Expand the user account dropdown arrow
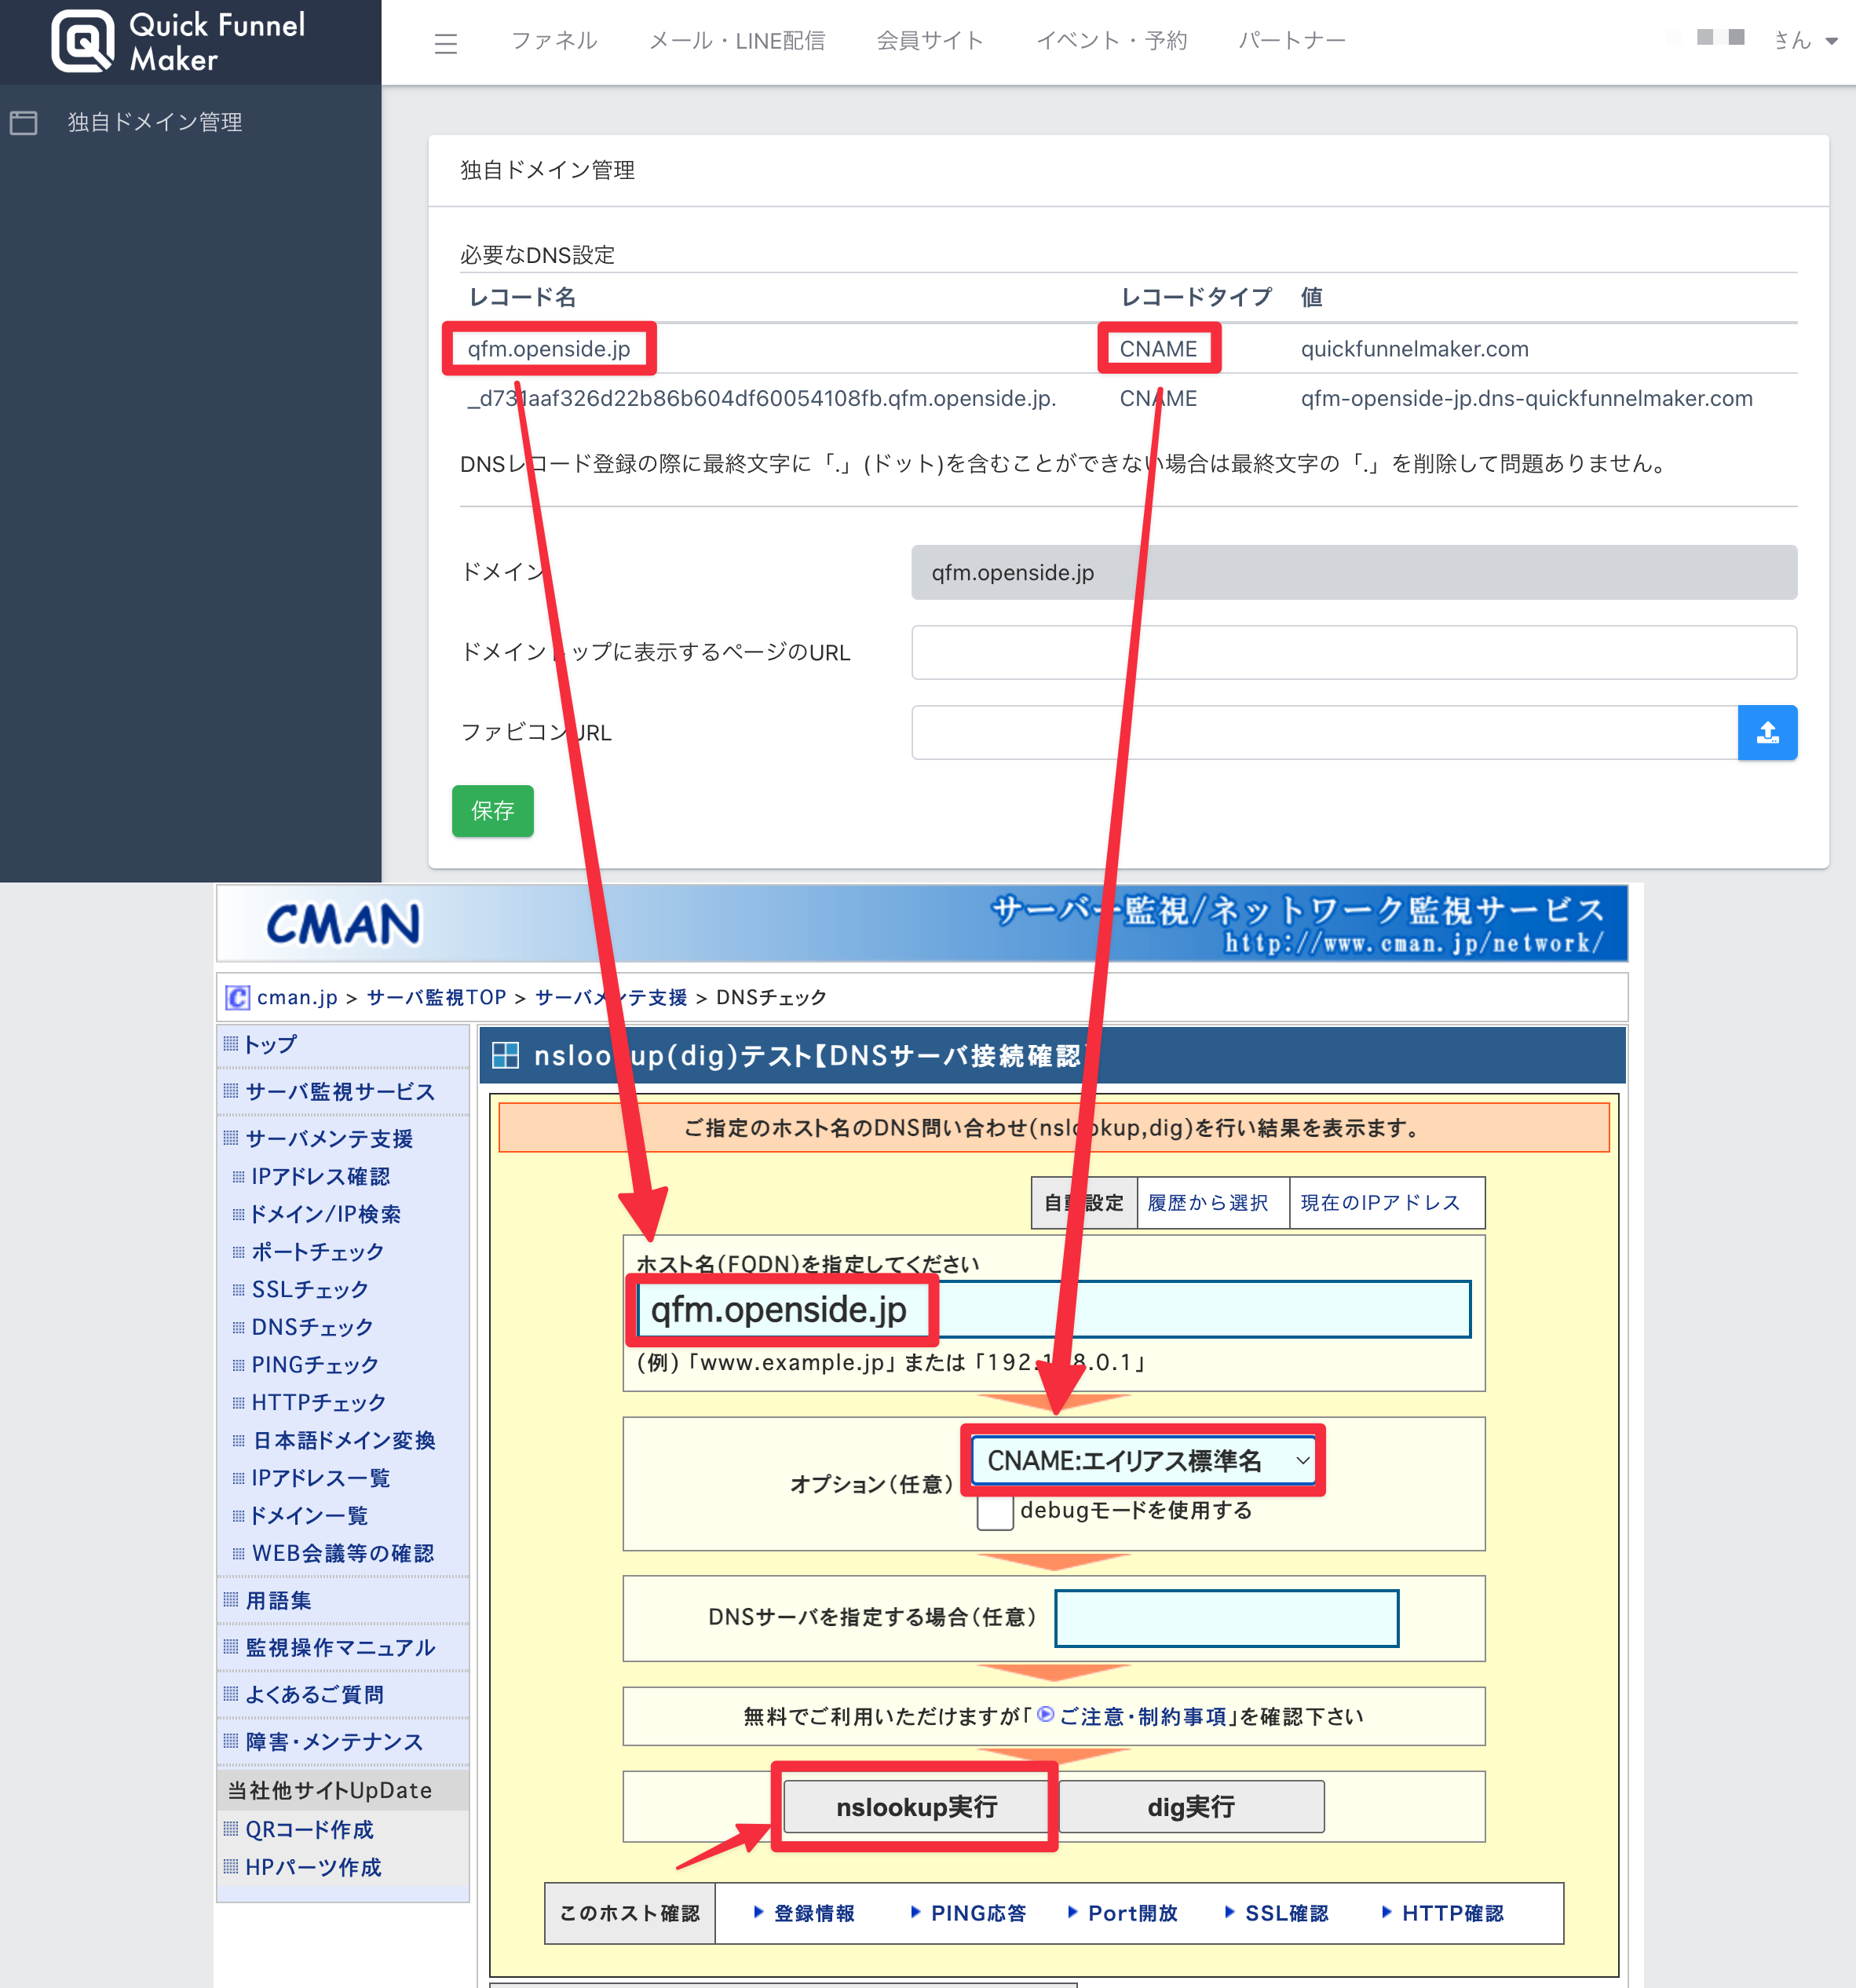Screen dimensions: 1856x1988 (x=1831, y=41)
